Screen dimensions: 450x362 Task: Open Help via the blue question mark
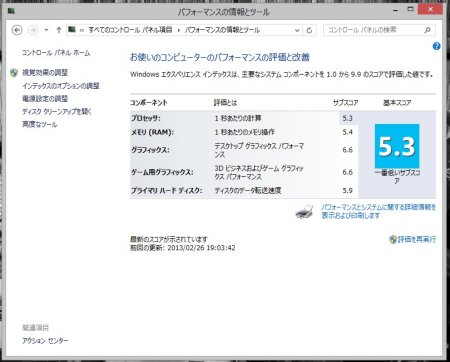click(x=436, y=46)
